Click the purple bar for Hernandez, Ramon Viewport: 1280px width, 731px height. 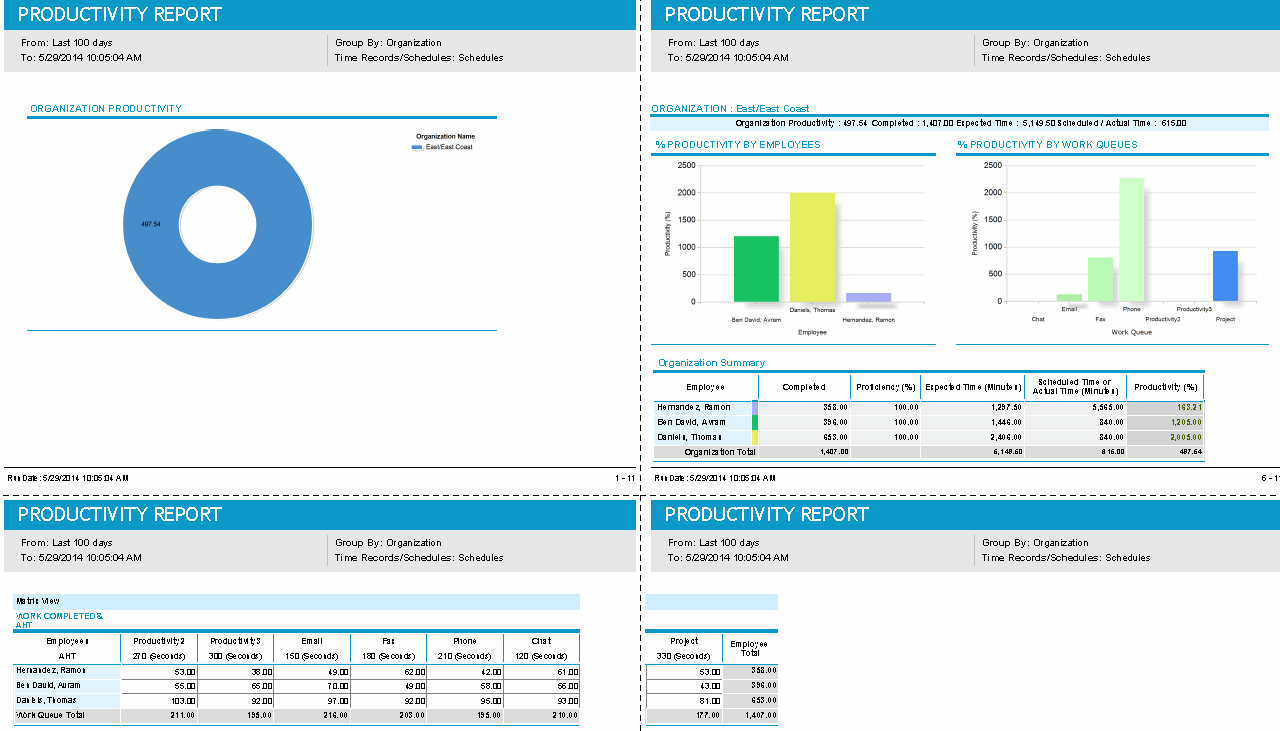[871, 297]
